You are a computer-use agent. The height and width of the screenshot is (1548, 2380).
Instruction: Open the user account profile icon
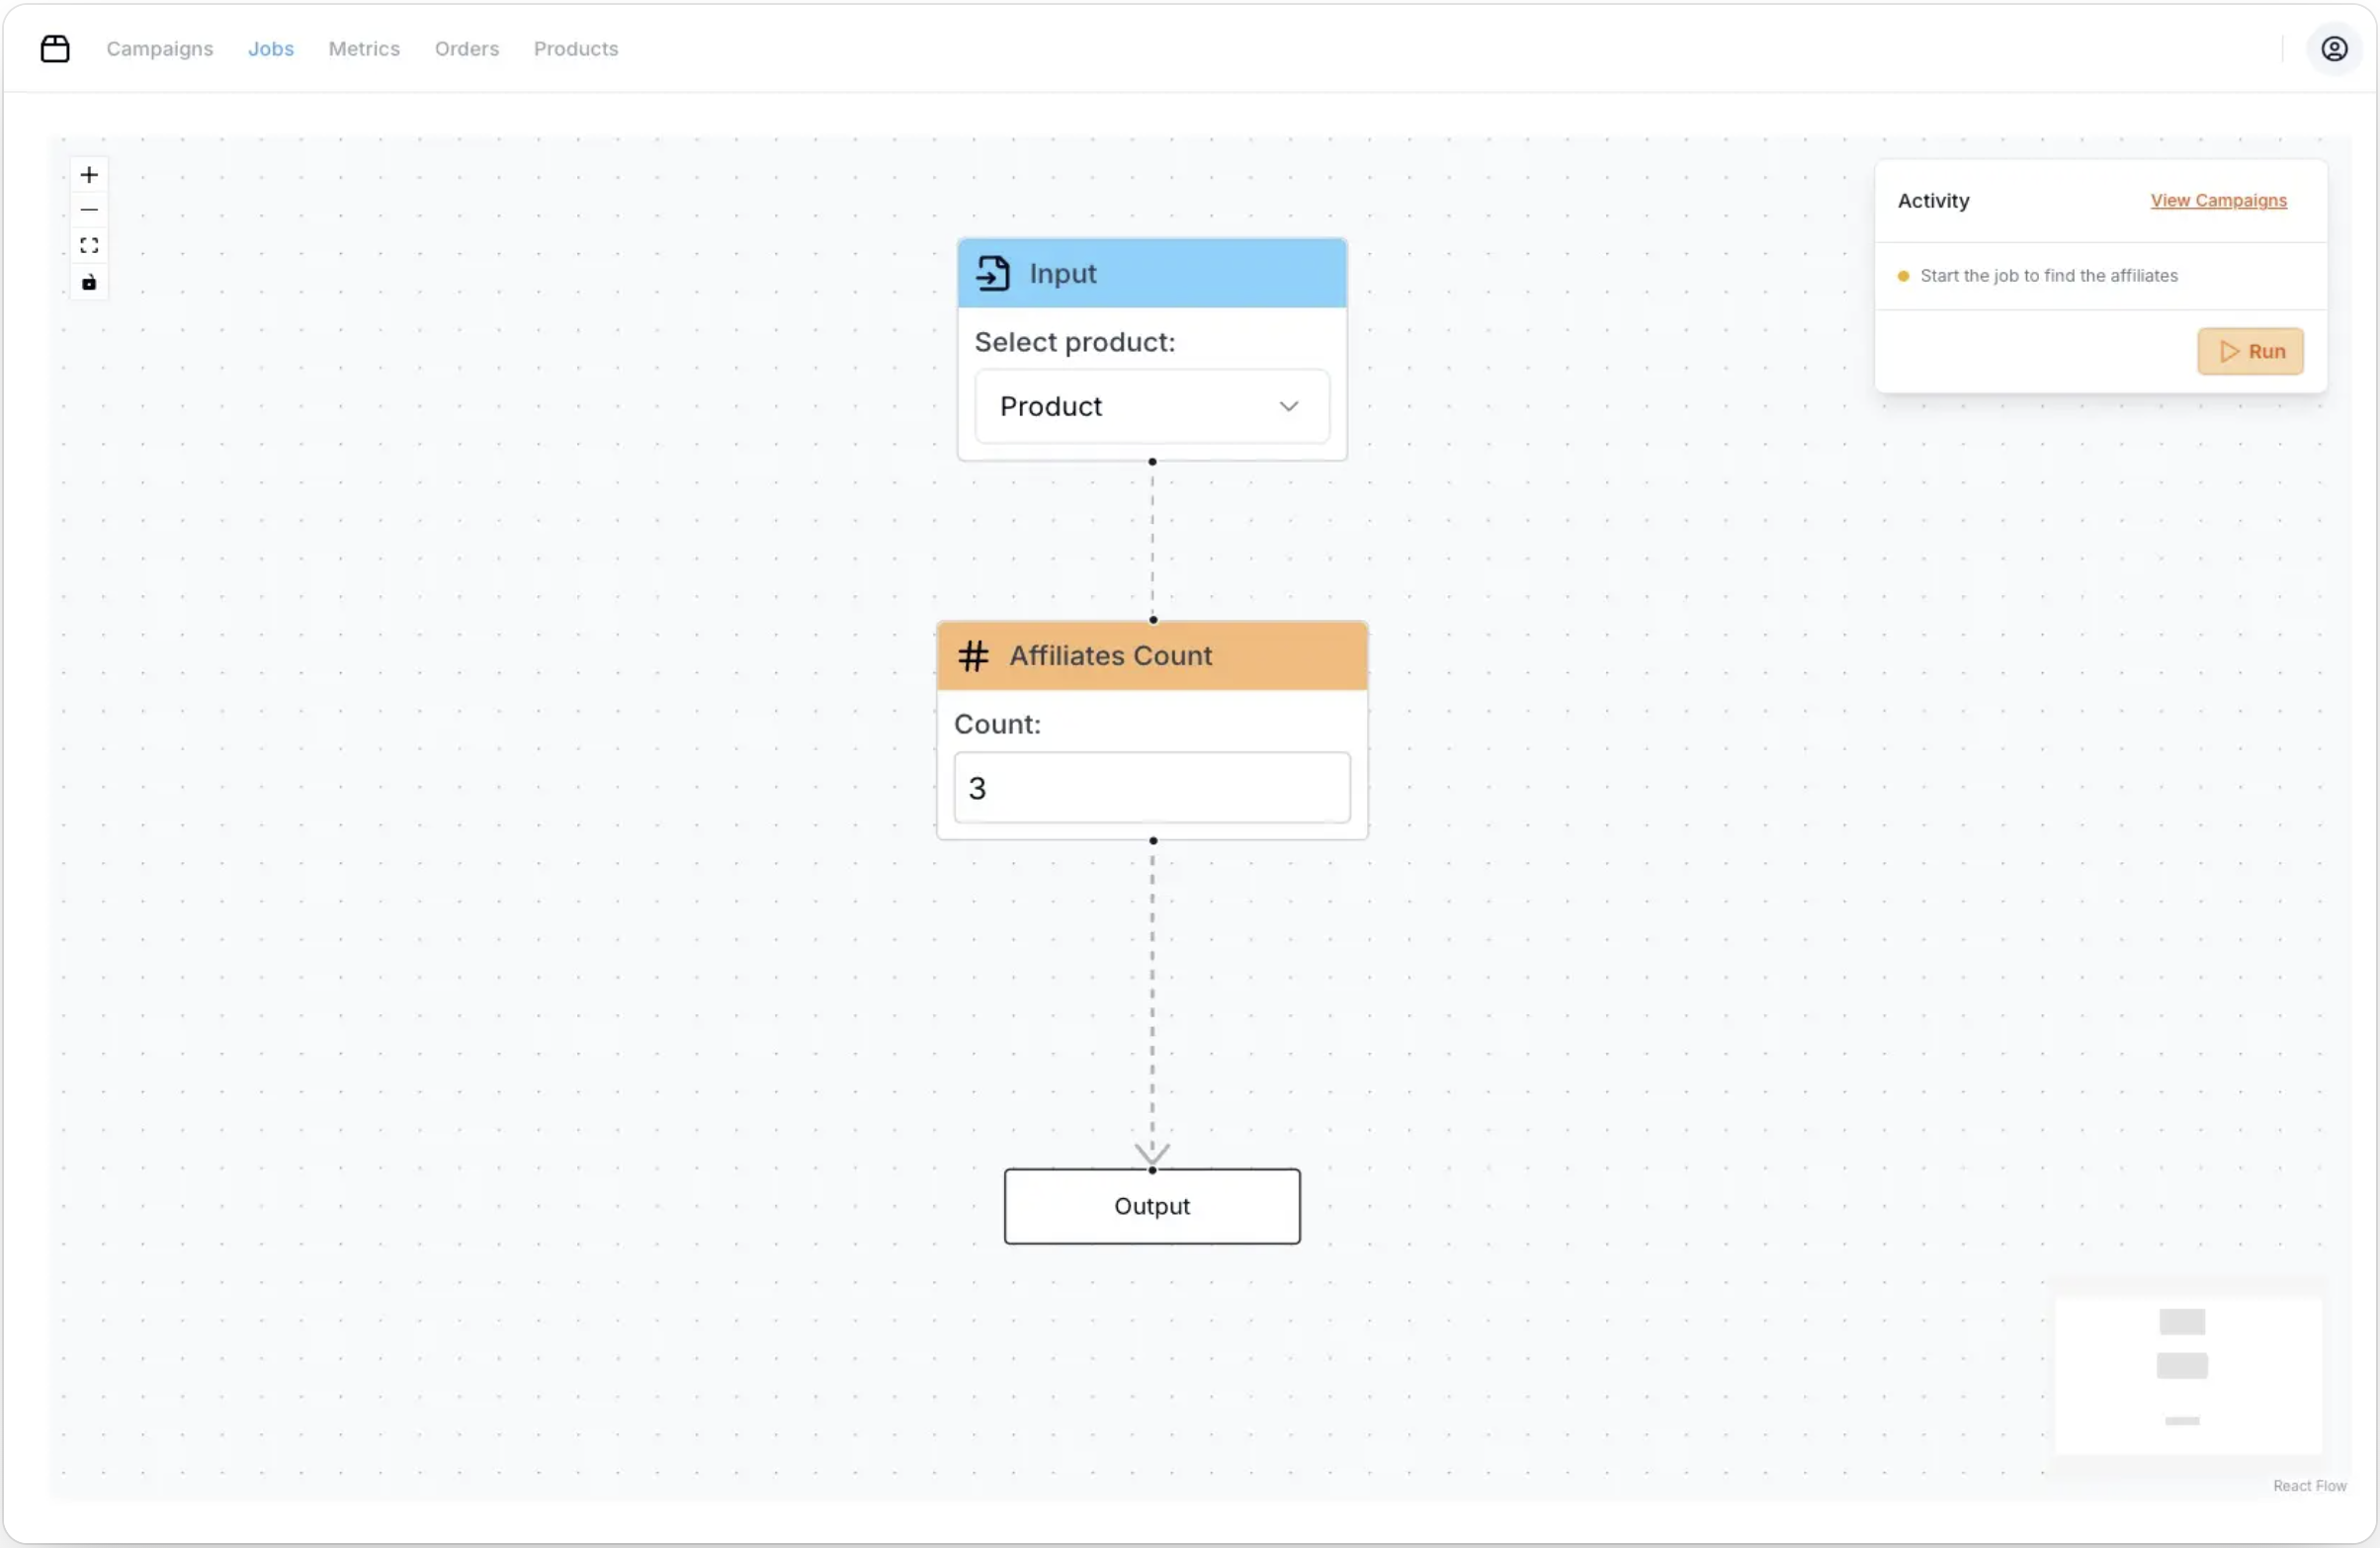coord(2334,48)
